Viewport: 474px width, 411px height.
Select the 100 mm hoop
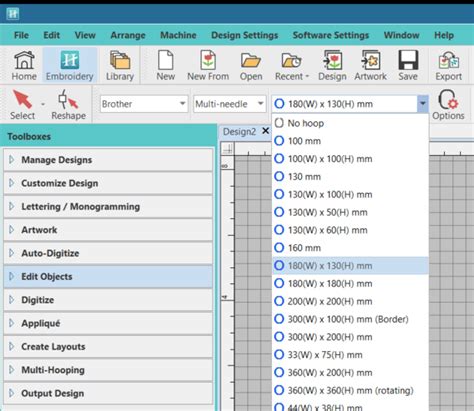(350, 141)
